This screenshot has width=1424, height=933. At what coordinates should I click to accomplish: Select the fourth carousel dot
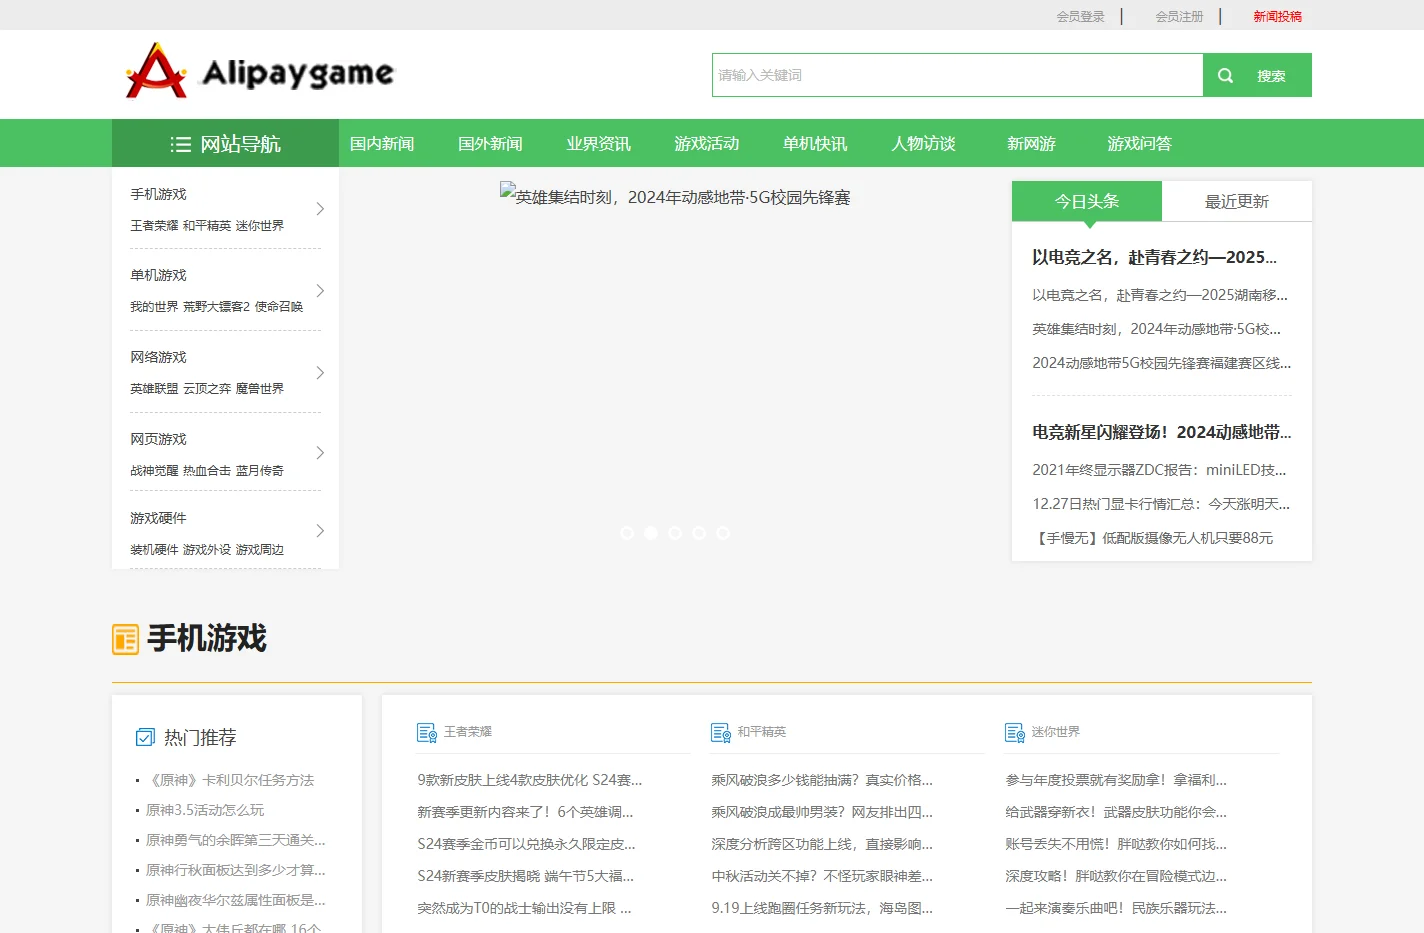(x=699, y=533)
